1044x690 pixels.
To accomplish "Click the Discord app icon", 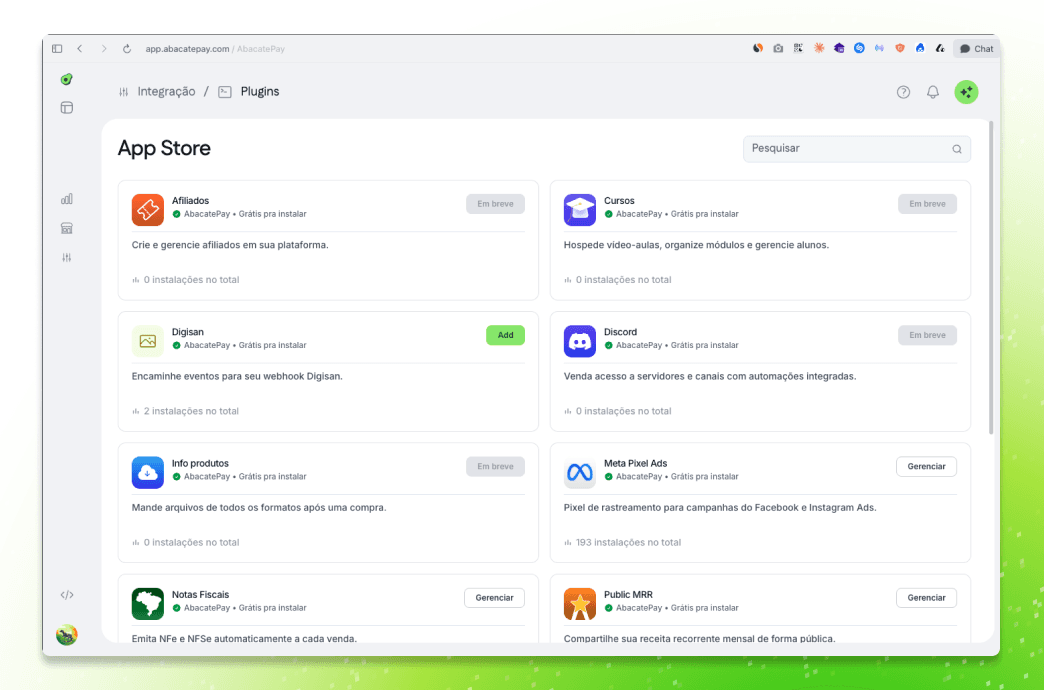I will point(580,341).
